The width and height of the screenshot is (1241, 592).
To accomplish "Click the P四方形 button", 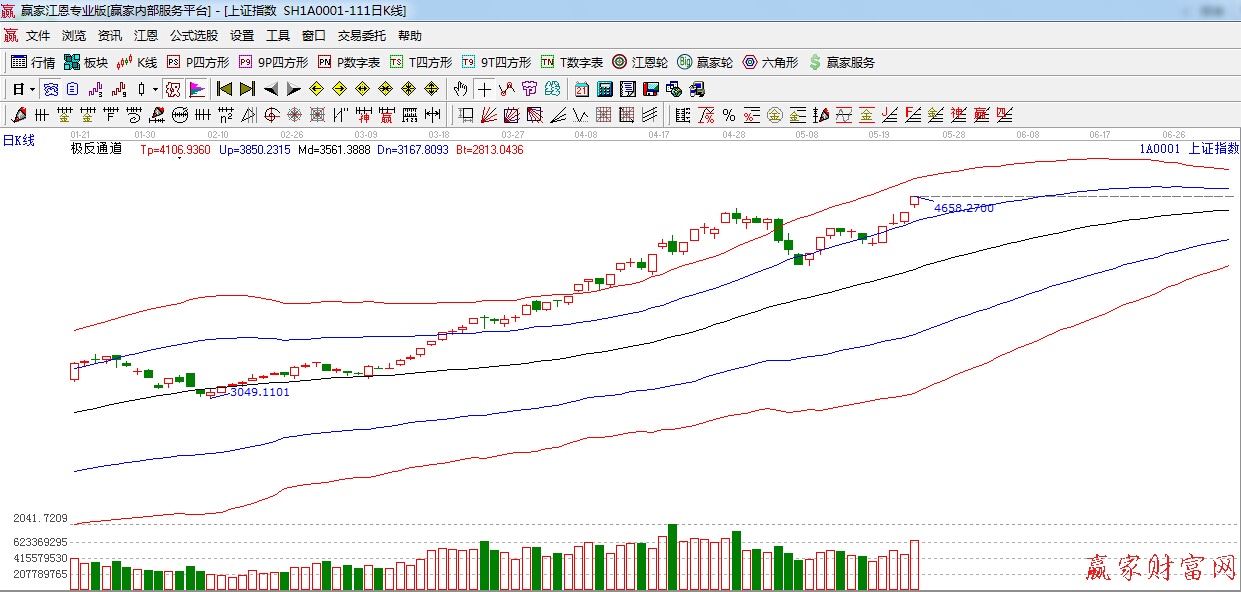I will (197, 62).
